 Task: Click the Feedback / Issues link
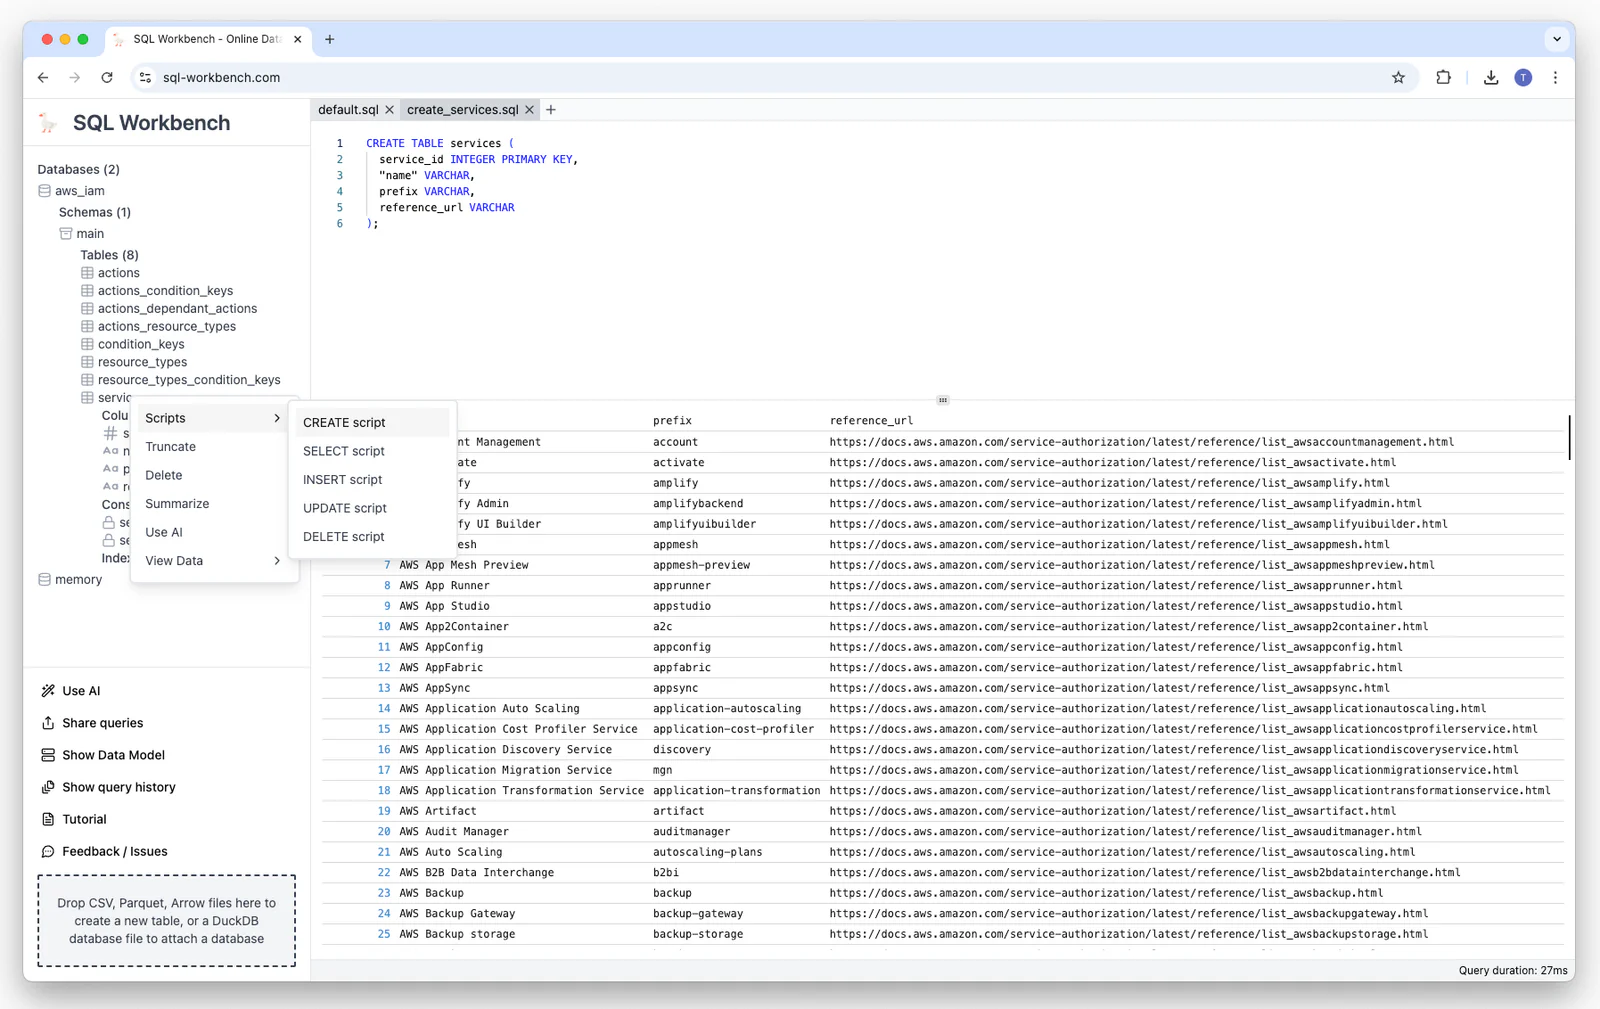point(115,851)
